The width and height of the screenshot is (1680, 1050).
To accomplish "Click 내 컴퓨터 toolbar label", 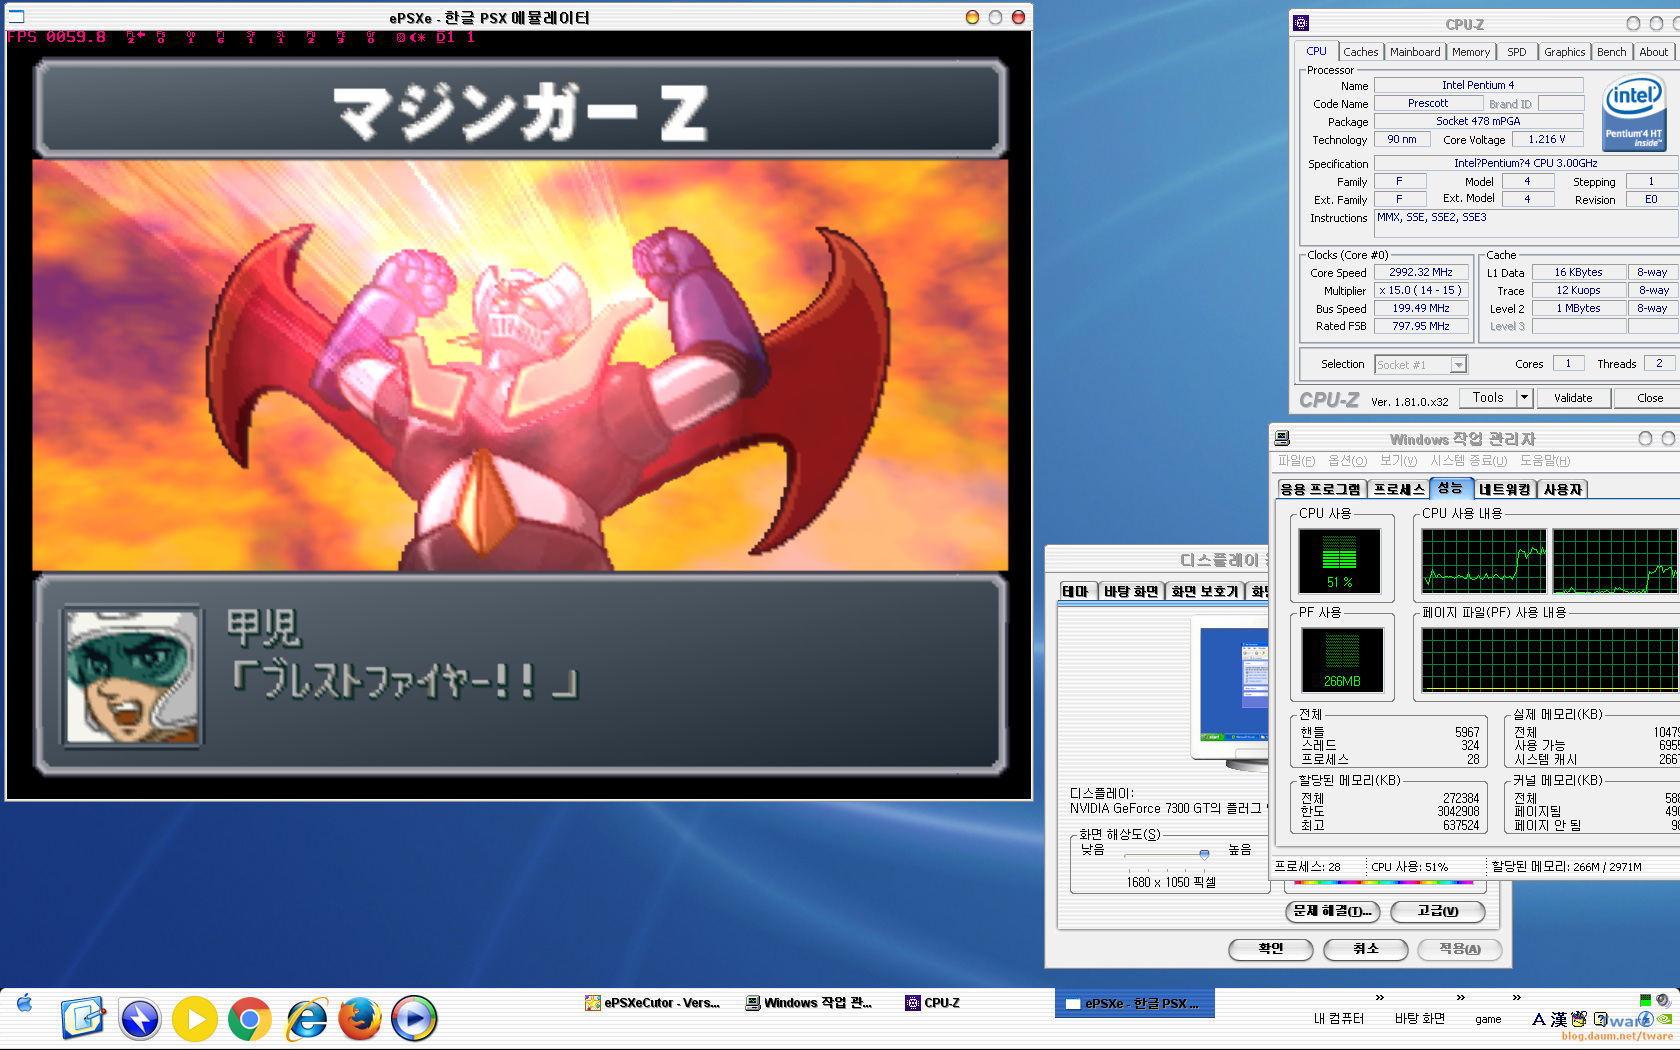I will pos(1339,1019).
